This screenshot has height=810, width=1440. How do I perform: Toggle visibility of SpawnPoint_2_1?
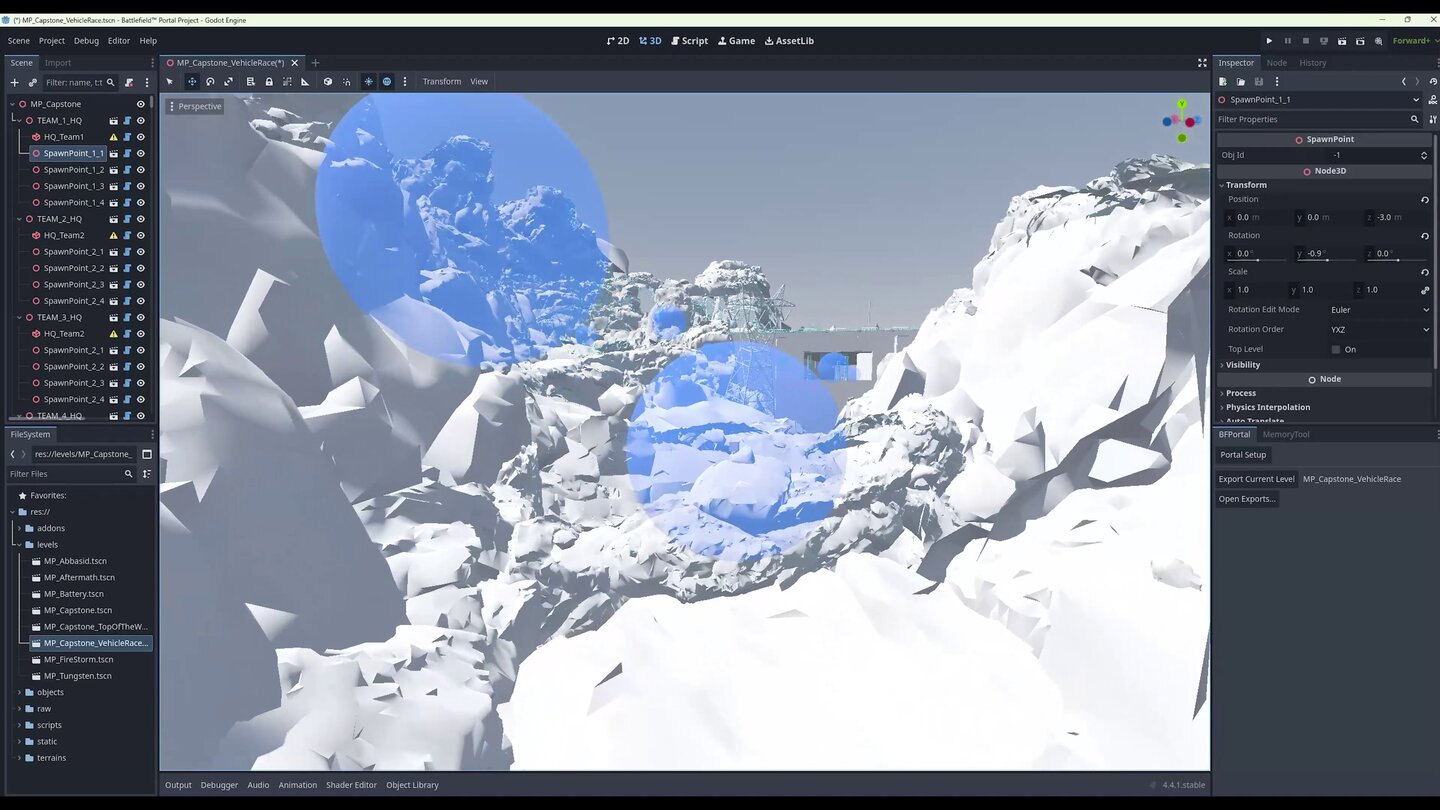[x=141, y=252]
